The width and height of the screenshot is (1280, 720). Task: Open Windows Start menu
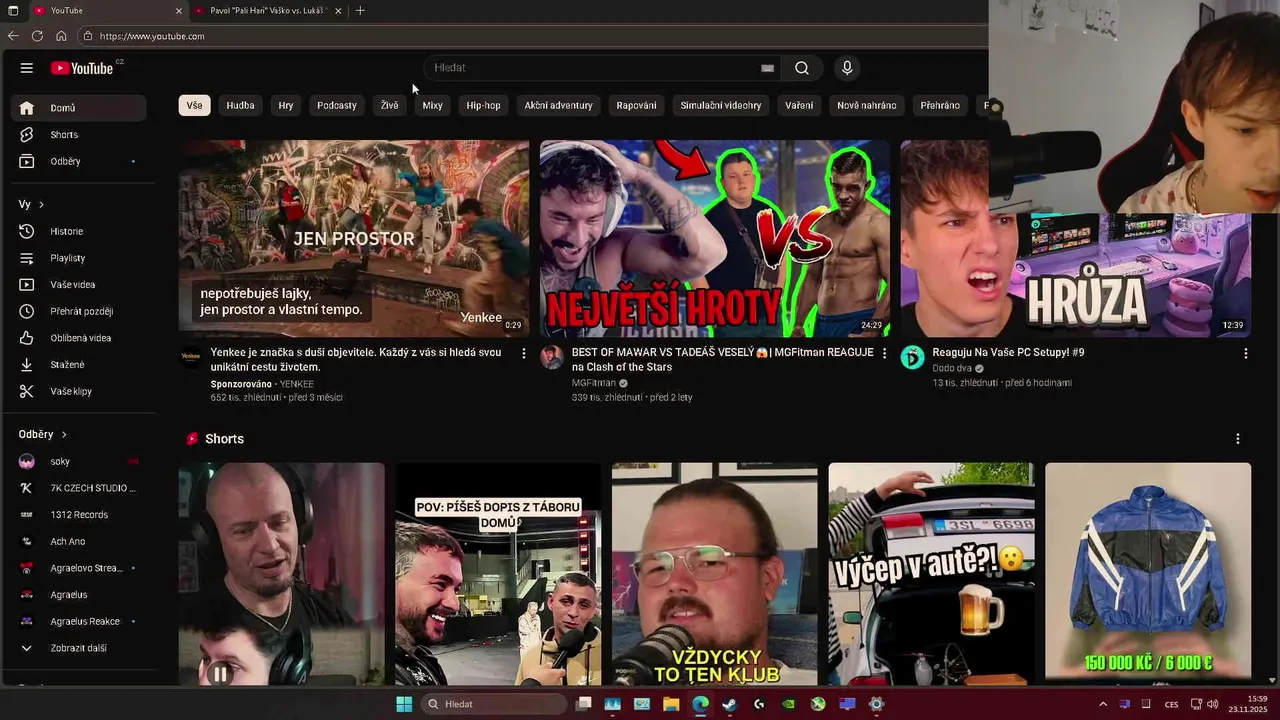coord(404,704)
